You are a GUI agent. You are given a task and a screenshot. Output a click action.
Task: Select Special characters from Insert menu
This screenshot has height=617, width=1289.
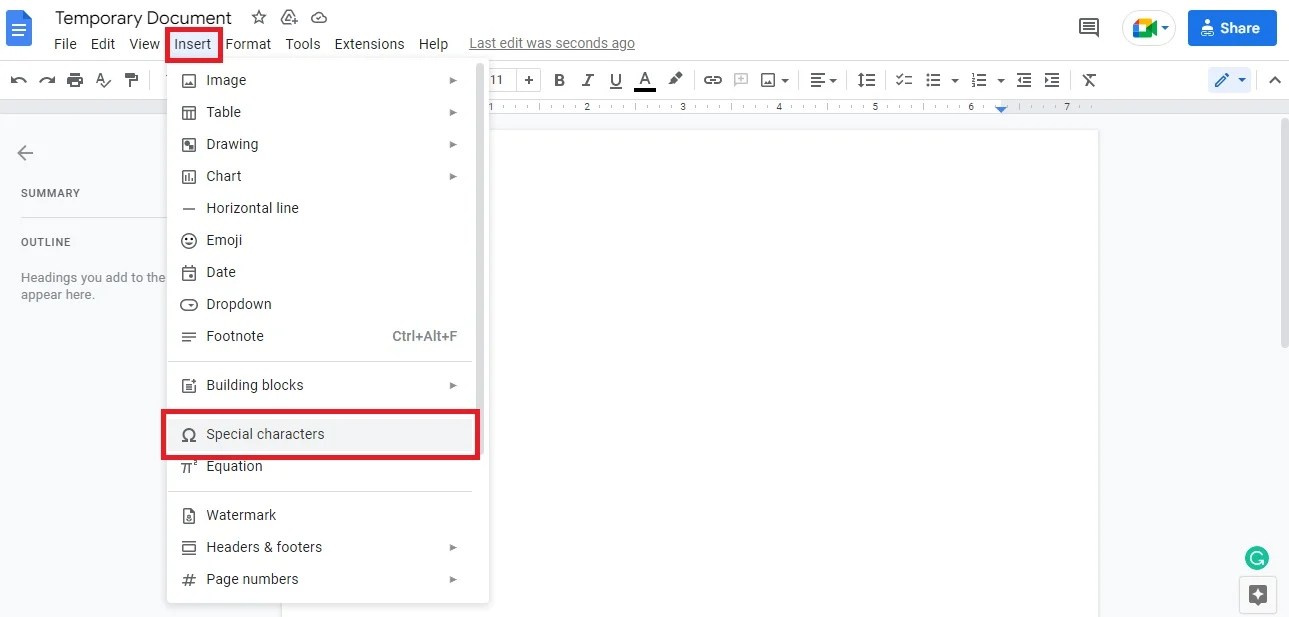point(265,434)
